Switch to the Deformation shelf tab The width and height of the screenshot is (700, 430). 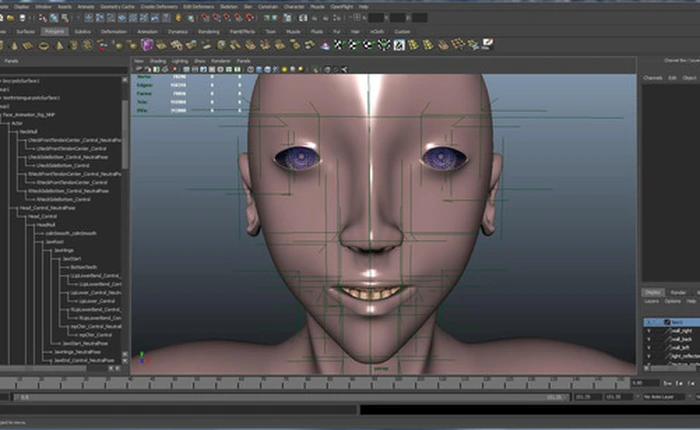(113, 32)
